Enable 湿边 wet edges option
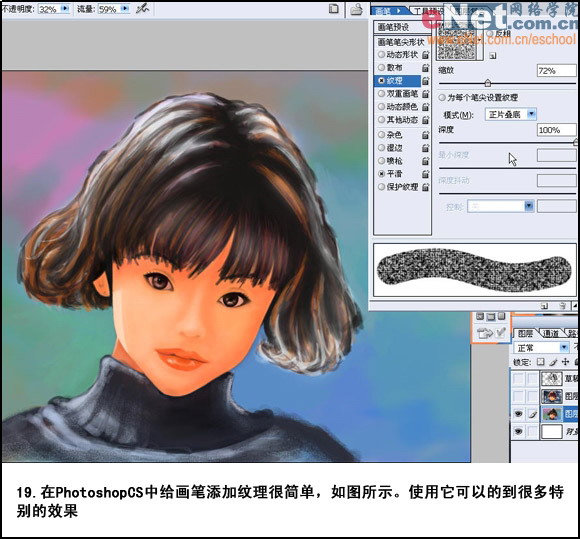 click(x=381, y=148)
